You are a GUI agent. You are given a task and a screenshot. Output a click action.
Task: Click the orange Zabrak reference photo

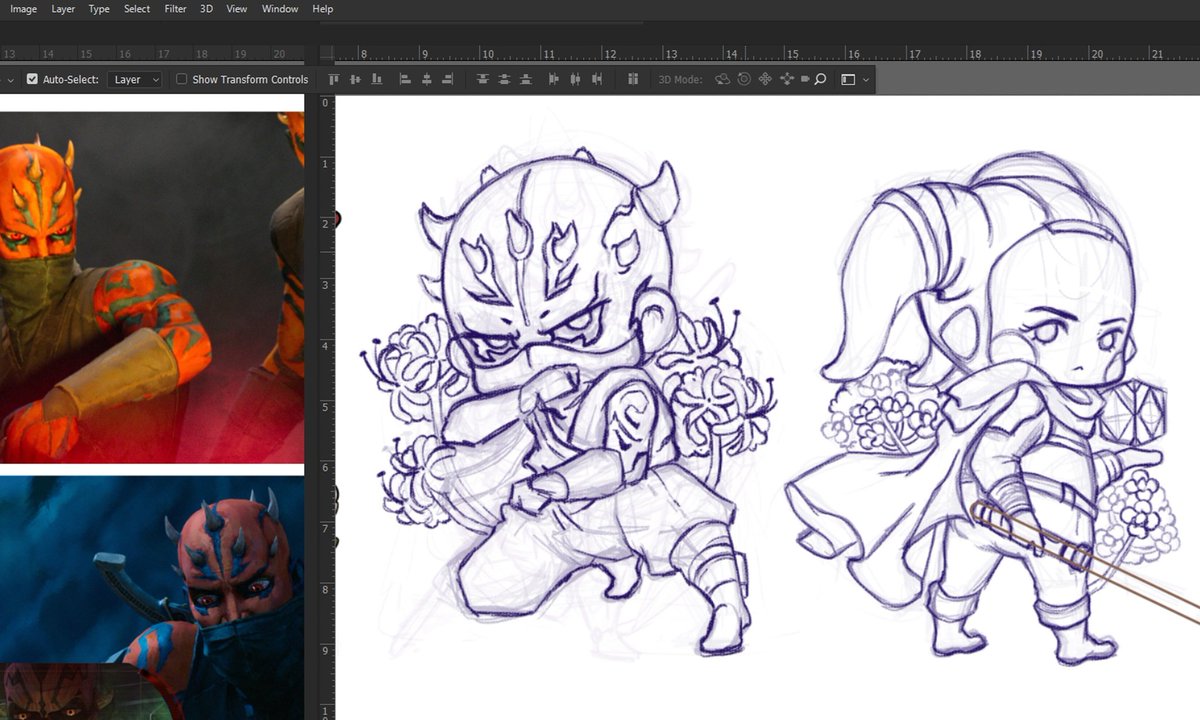[x=151, y=287]
